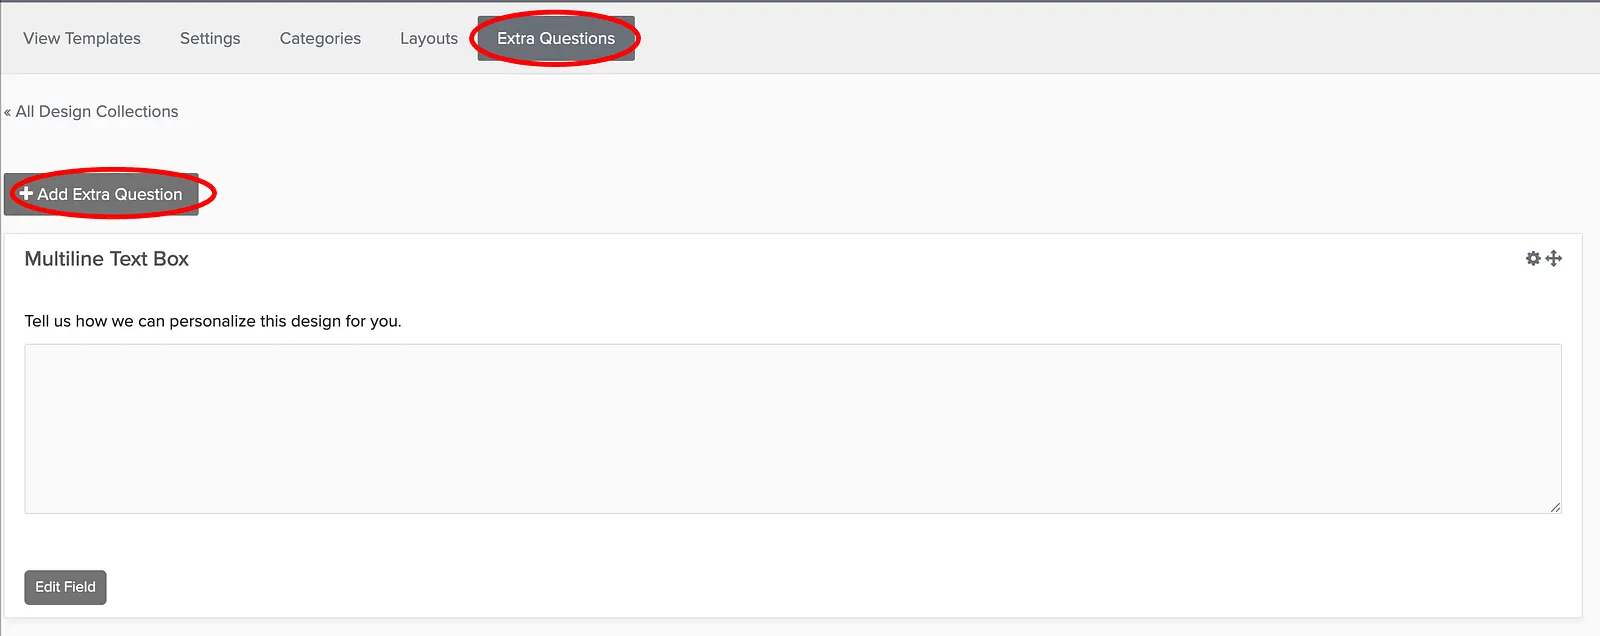Click the textarea resize grip corner
The image size is (1600, 636).
[x=1555, y=507]
